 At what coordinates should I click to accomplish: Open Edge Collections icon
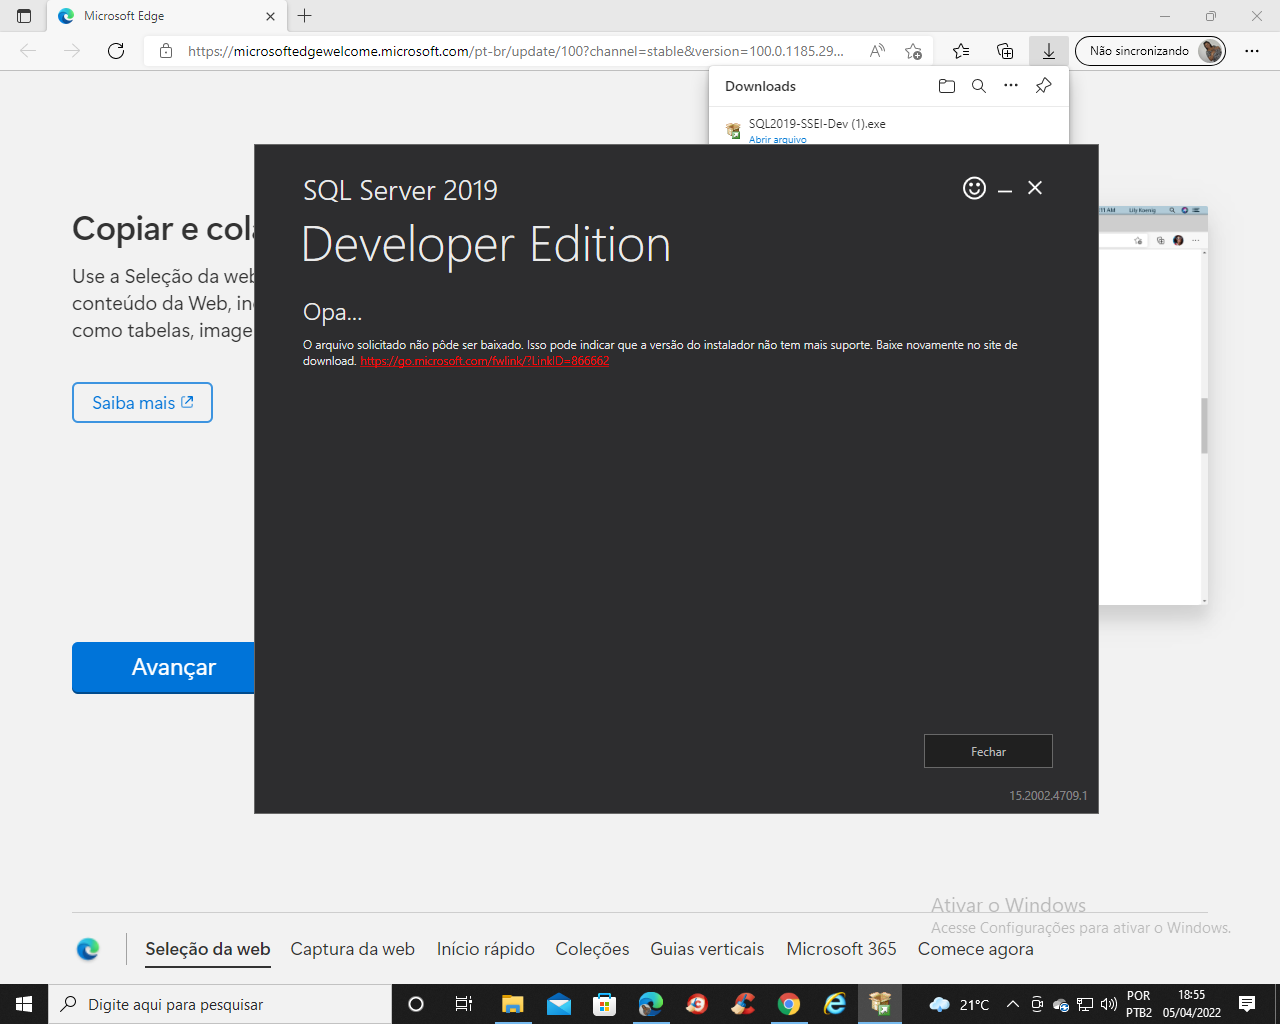[x=1005, y=51]
